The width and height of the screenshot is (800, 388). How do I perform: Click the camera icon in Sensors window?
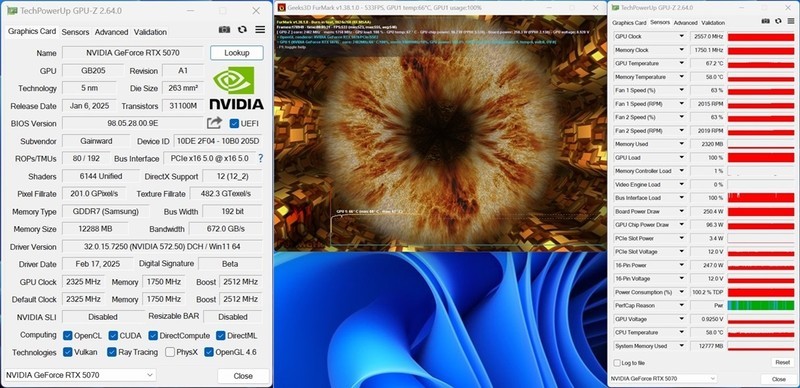765,21
